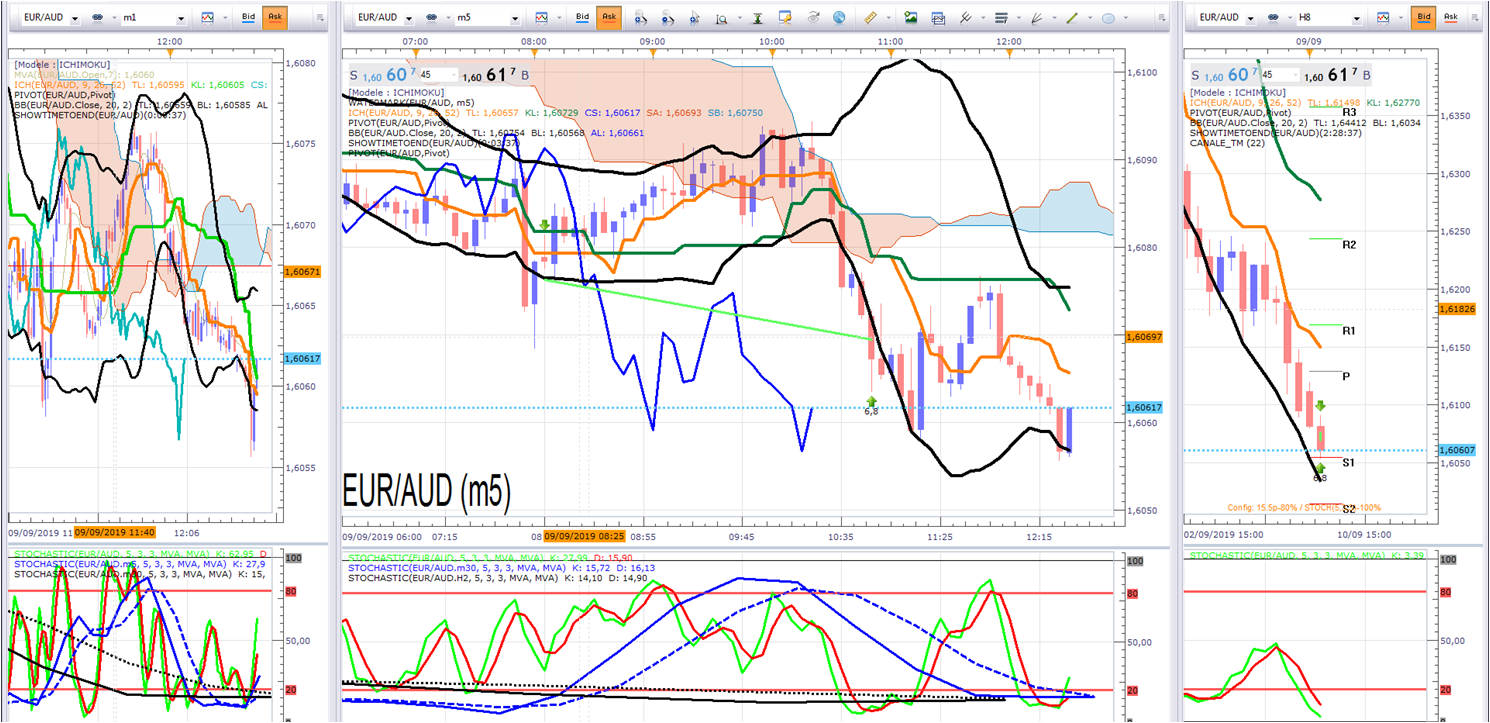
Task: Click the green vertical autoscale icon
Action: tap(758, 18)
